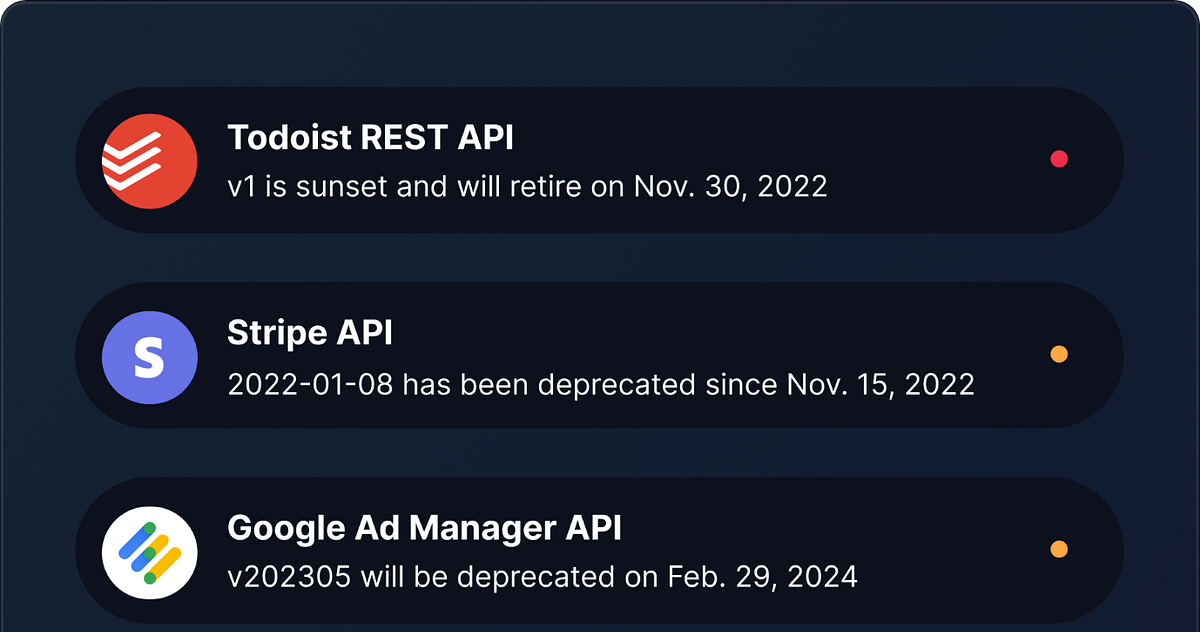Viewport: 1200px width, 632px height.
Task: Click the v202305 deprecation text
Action: (x=542, y=577)
